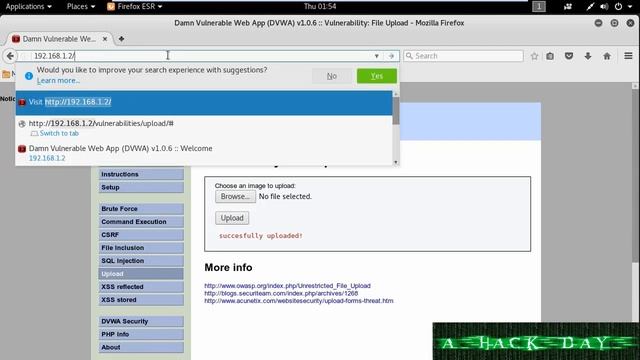Viewport: 640px width, 360px height.
Task: Open the power menu icon
Action: [x=619, y=7]
